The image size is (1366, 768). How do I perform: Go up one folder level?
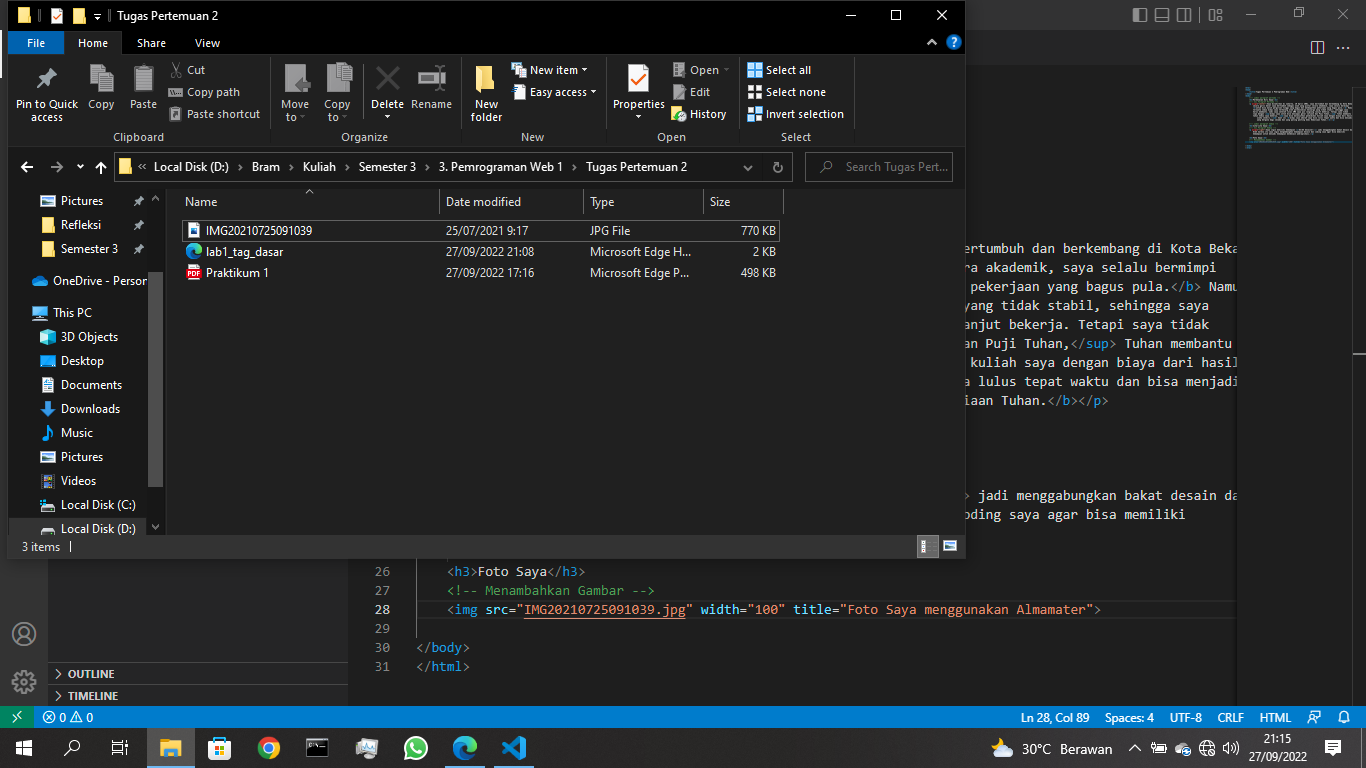[100, 167]
